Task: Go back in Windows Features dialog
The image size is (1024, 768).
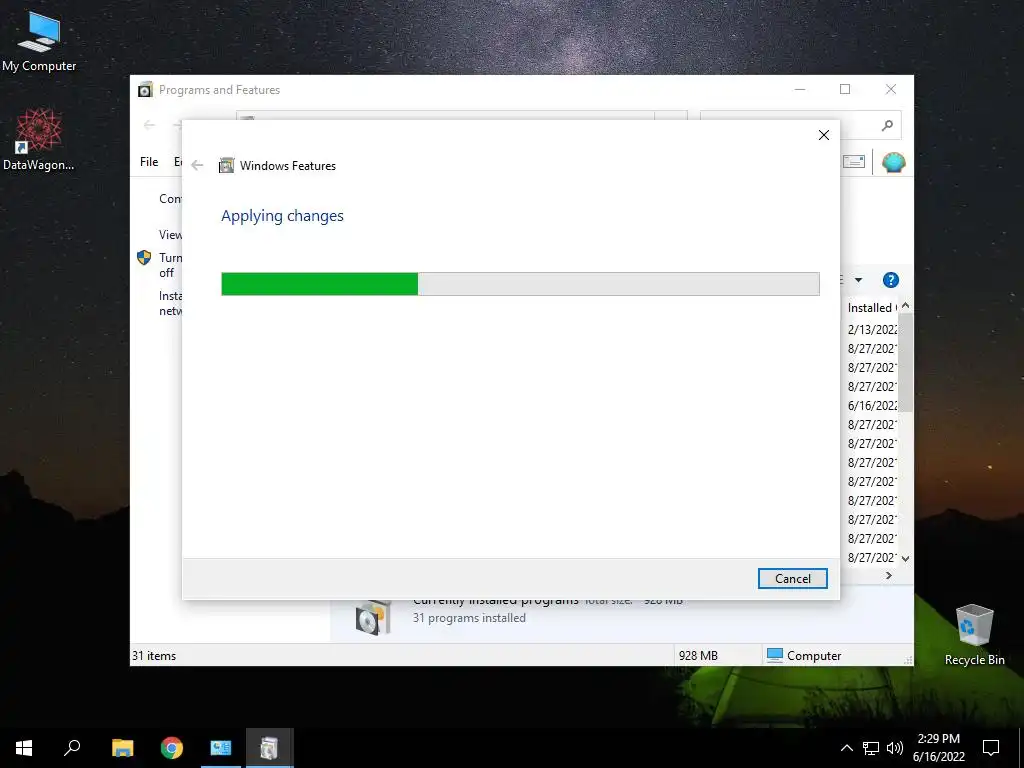Action: pyautogui.click(x=197, y=165)
